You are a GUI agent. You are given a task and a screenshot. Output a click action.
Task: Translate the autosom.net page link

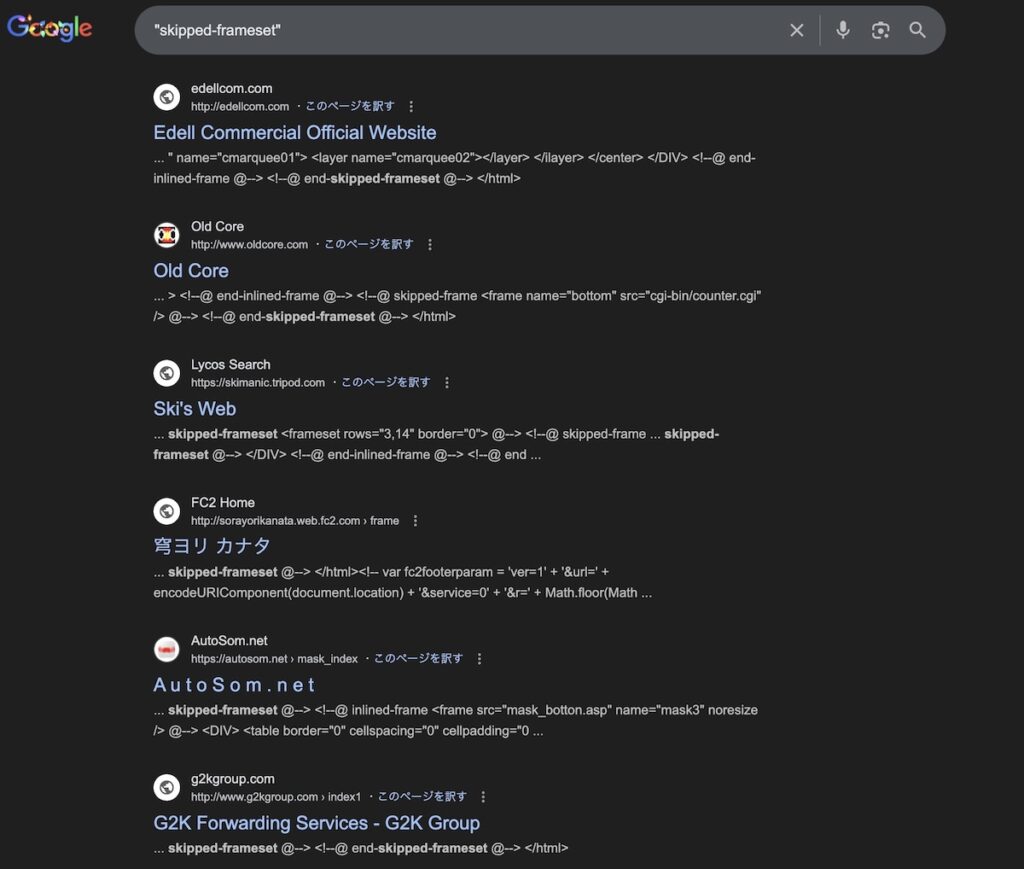[418, 658]
